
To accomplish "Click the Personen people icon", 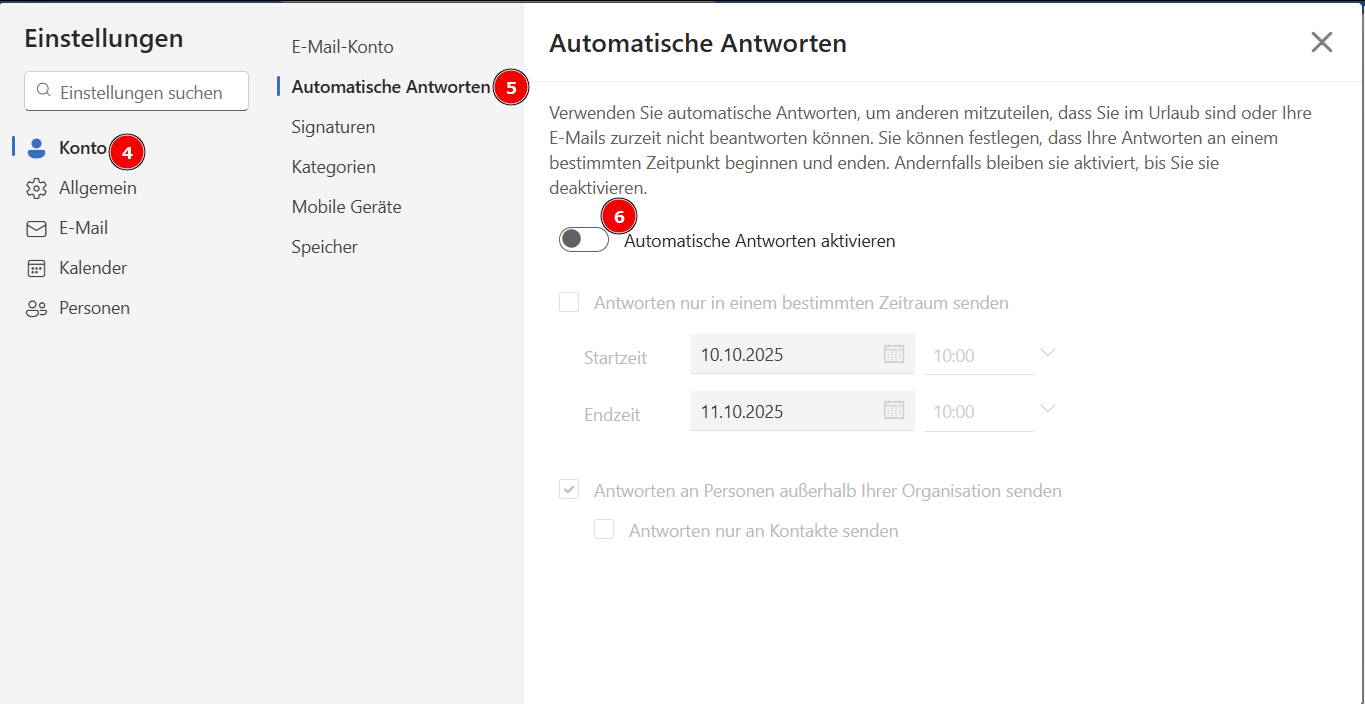I will 37,308.
